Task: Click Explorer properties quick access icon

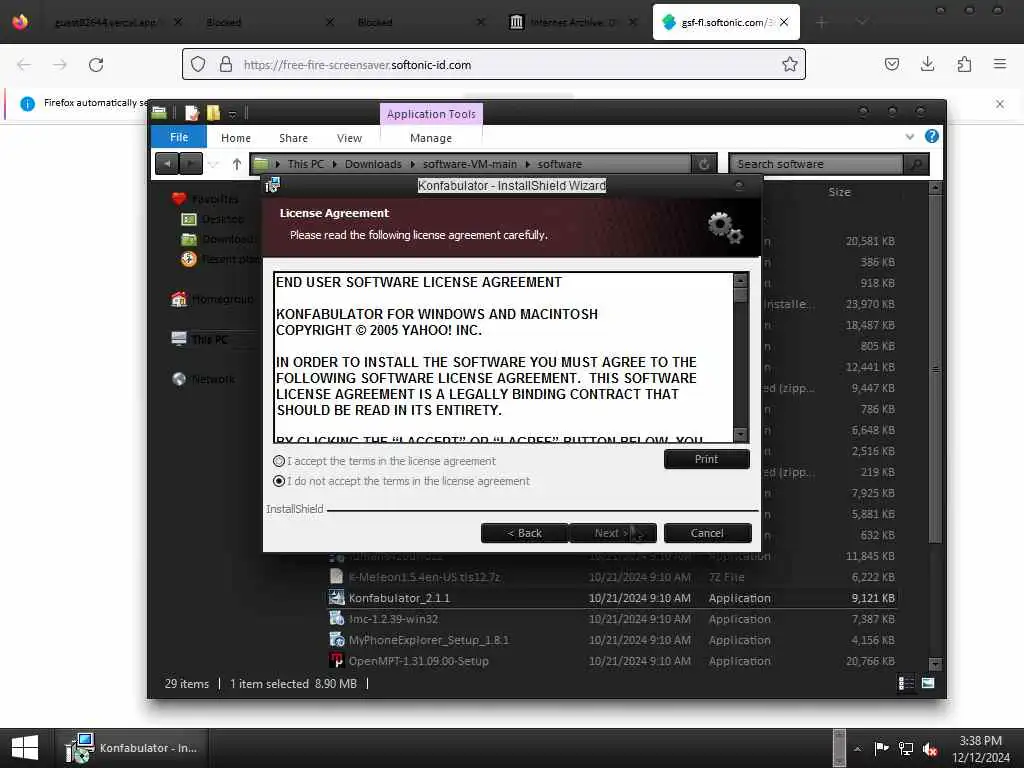Action: [192, 113]
